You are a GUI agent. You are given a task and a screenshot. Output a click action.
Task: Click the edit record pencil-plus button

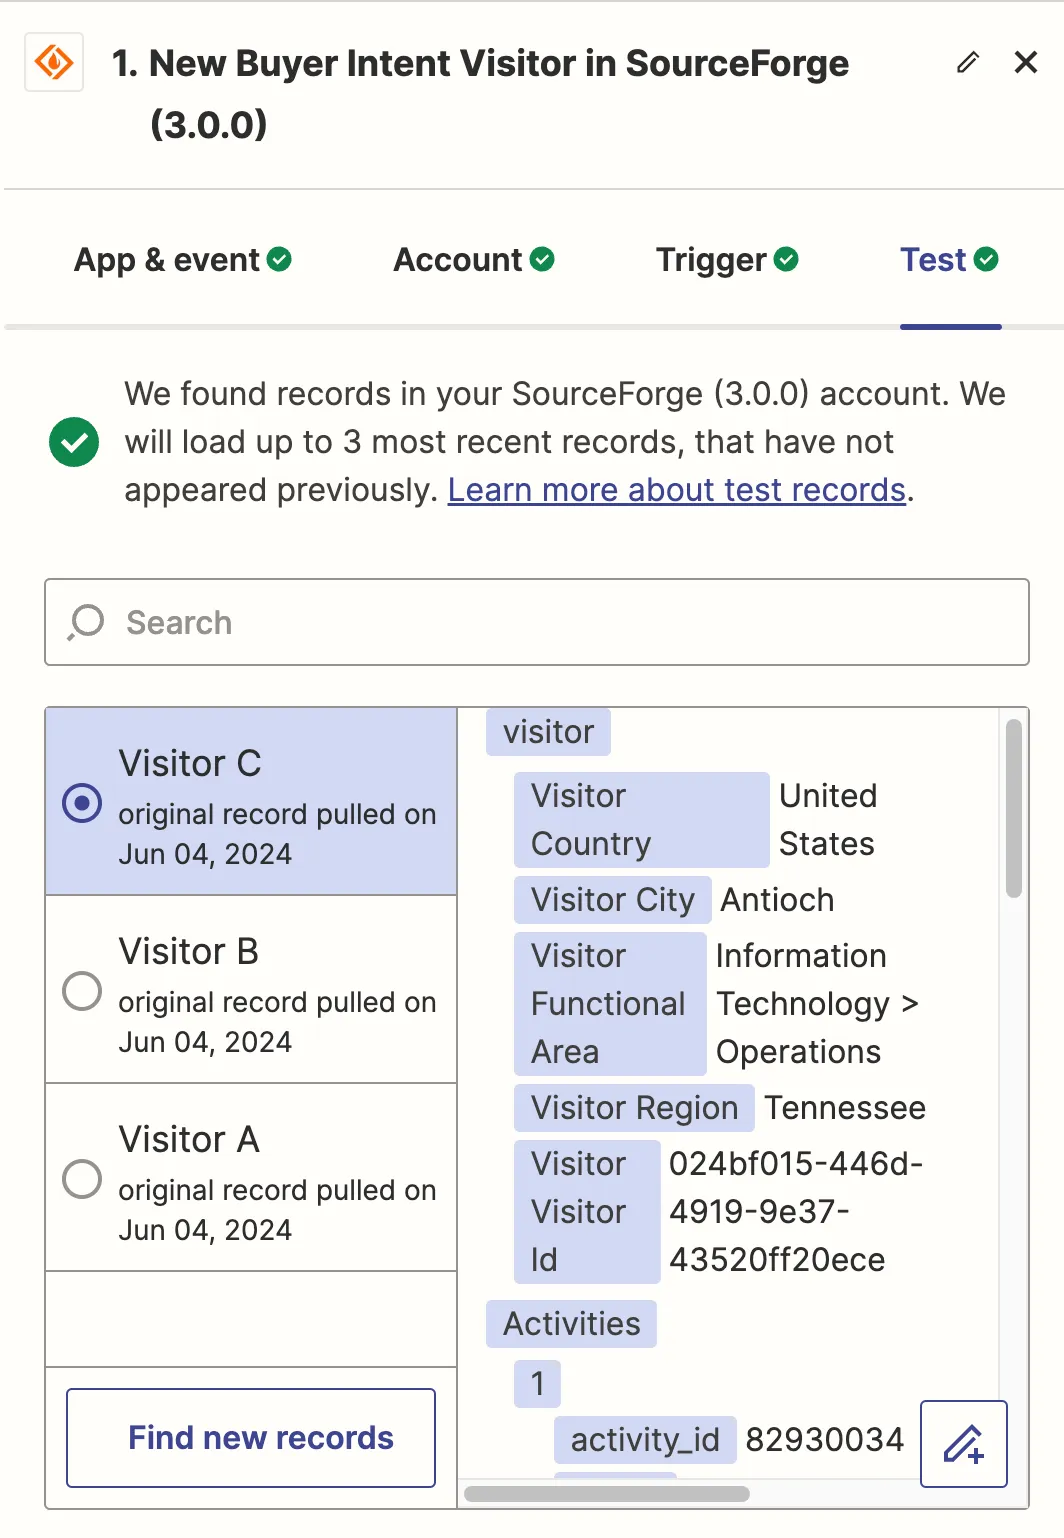point(964,1444)
